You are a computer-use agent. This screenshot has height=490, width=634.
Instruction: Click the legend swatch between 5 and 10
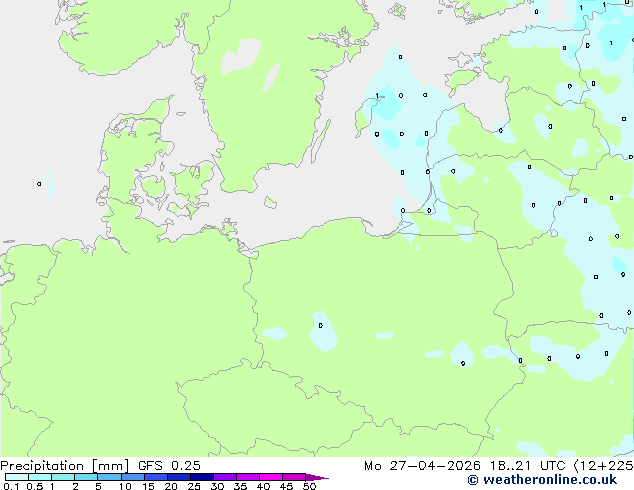point(109,477)
